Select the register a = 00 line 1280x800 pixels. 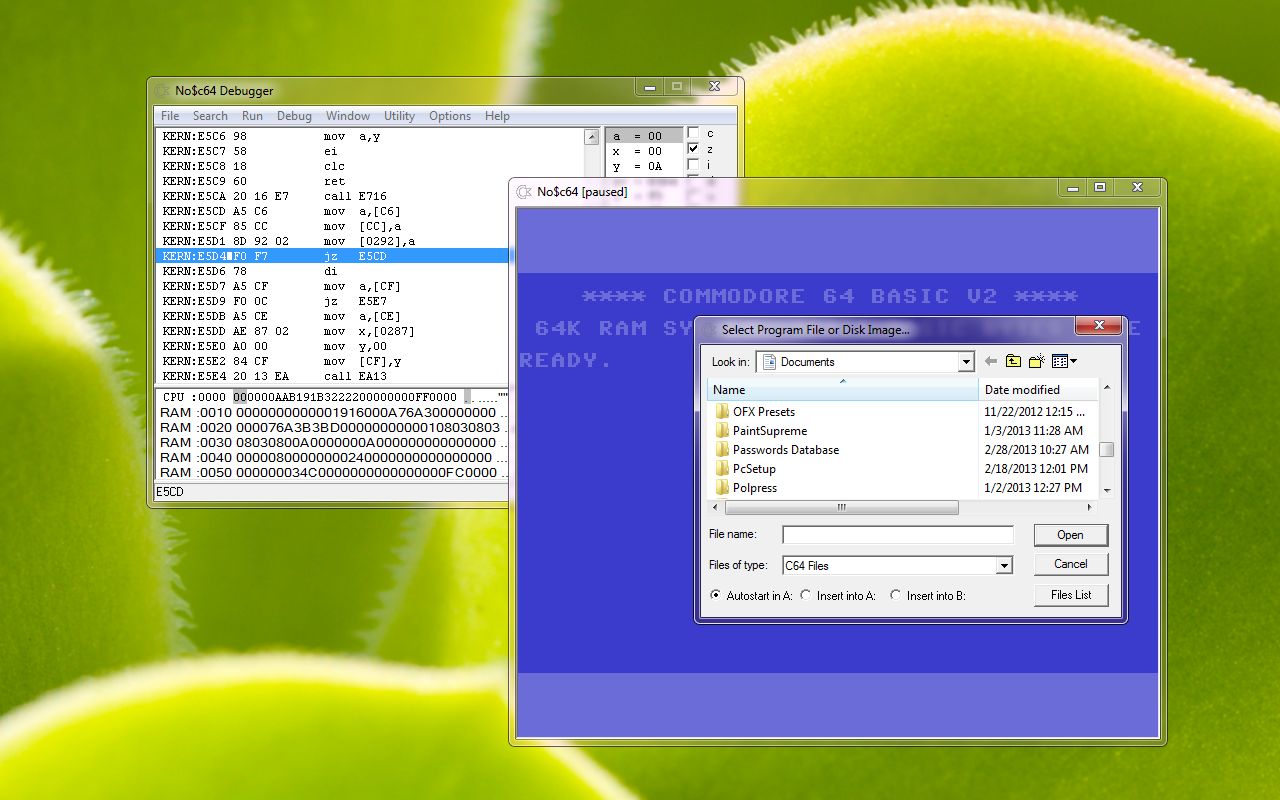[x=643, y=136]
